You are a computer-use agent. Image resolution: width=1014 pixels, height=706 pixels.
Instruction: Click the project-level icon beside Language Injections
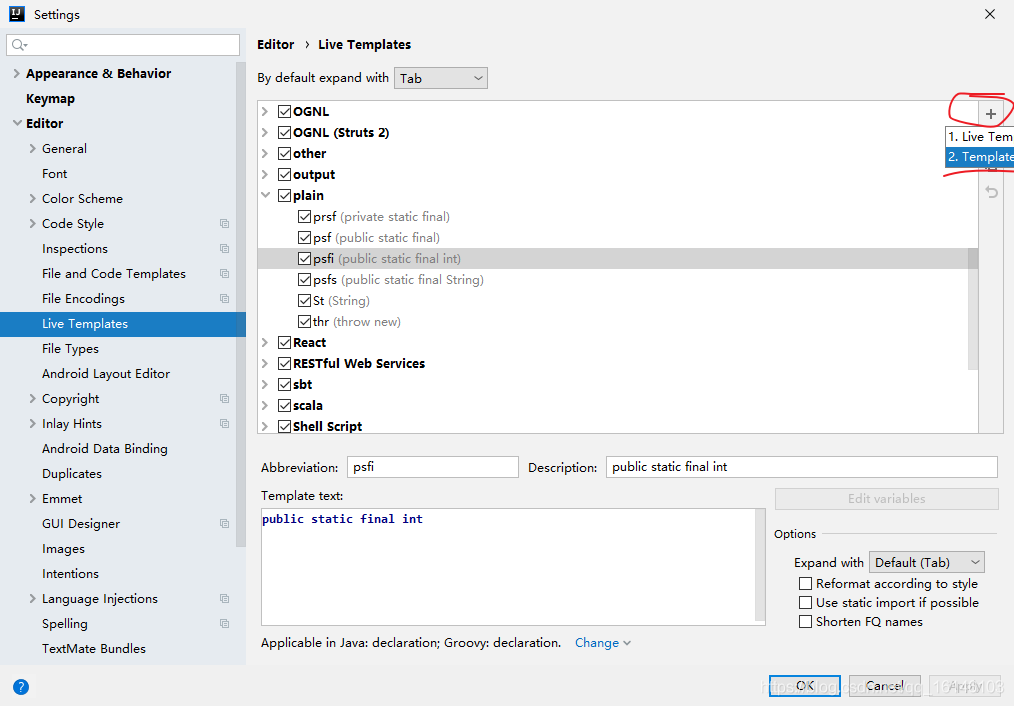click(224, 599)
